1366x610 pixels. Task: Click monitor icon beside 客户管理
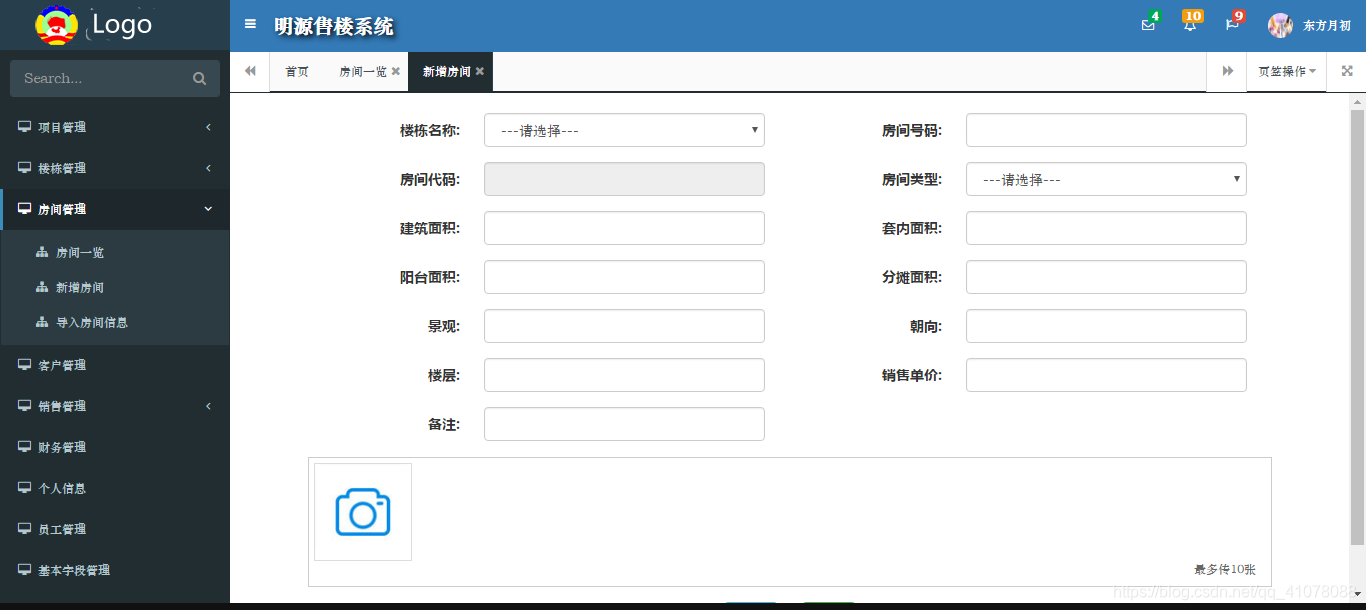pyautogui.click(x=24, y=365)
